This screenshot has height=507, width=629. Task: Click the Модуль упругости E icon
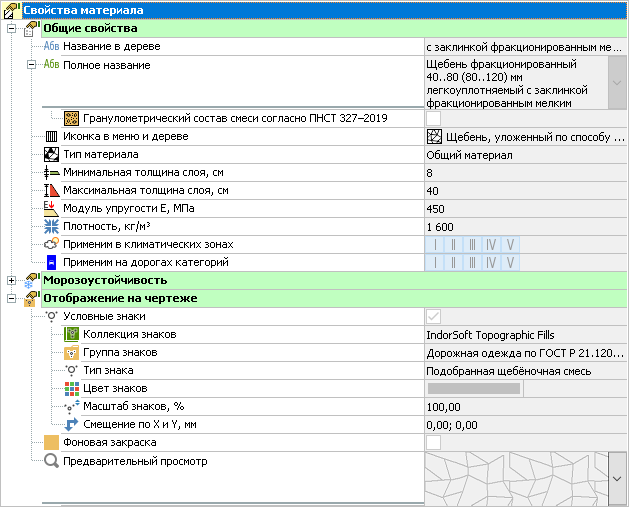point(51,209)
